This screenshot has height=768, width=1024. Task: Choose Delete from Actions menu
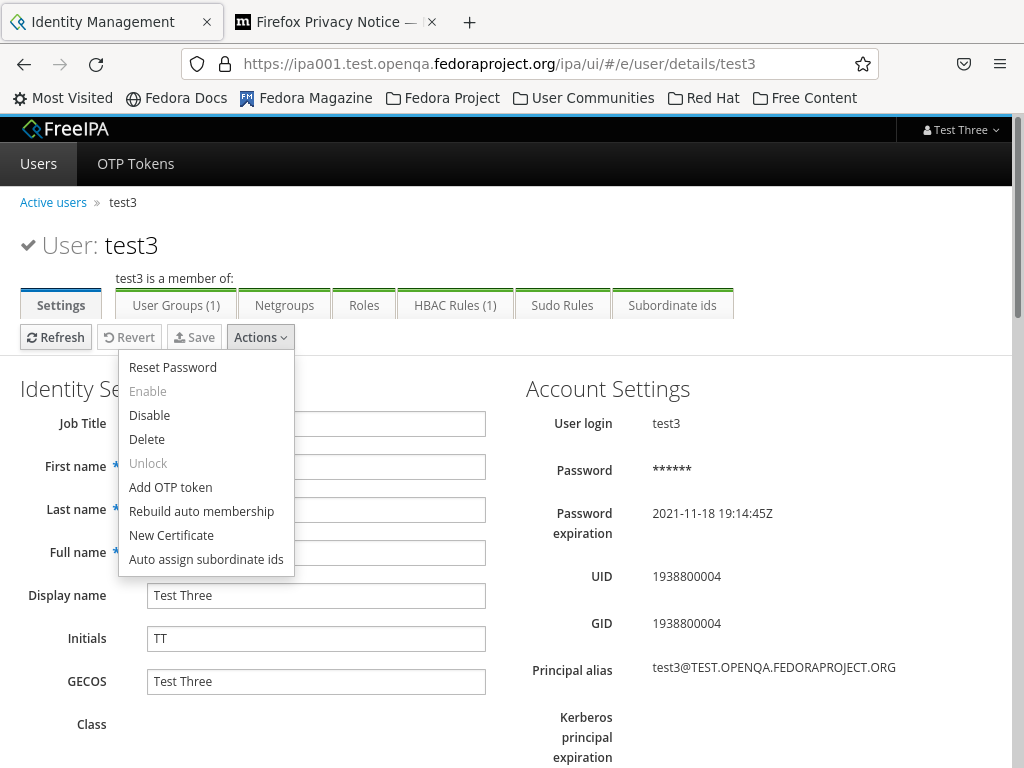pos(206,440)
